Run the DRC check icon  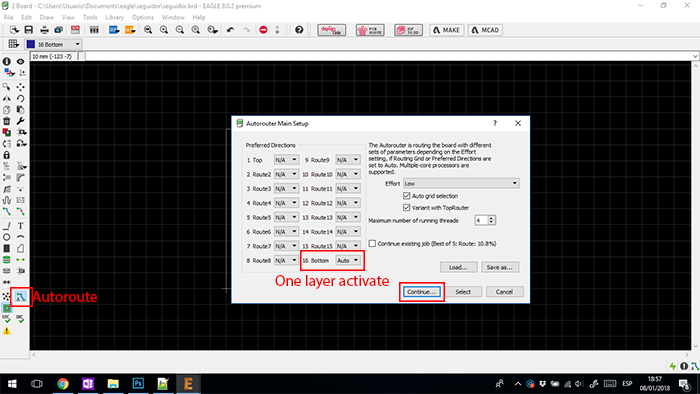[x=21, y=318]
